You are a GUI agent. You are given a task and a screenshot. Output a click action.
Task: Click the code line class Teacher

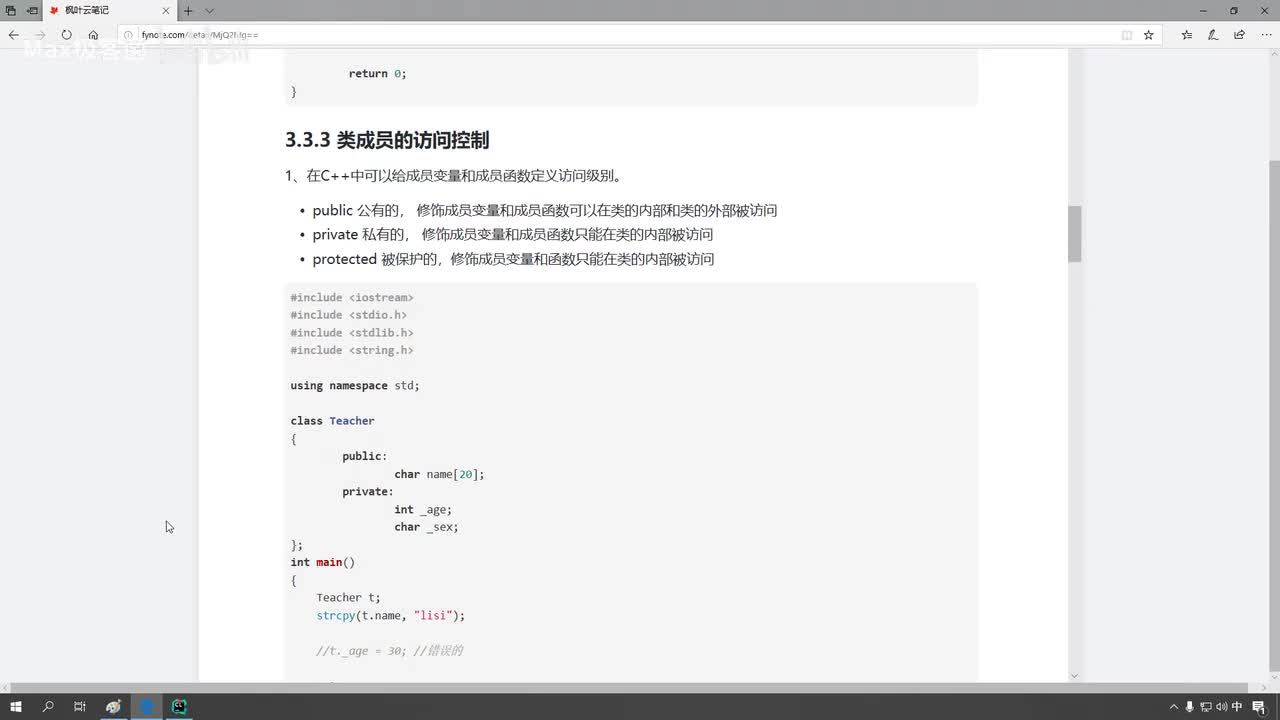click(x=333, y=421)
